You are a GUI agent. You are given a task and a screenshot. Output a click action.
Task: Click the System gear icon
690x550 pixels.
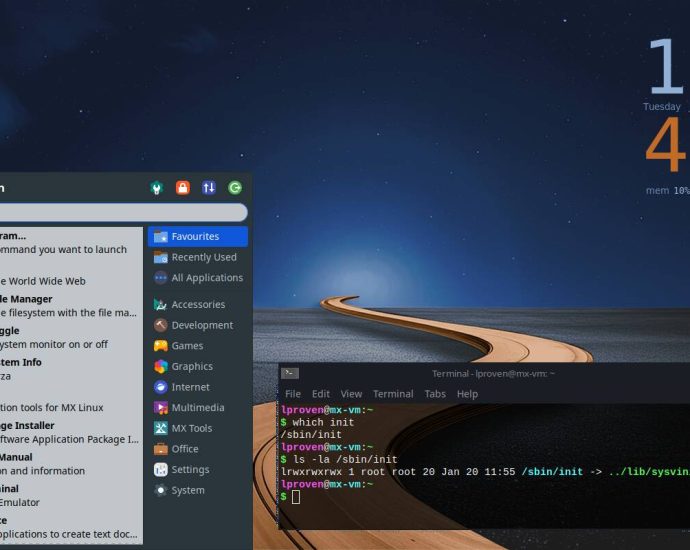pyautogui.click(x=161, y=491)
